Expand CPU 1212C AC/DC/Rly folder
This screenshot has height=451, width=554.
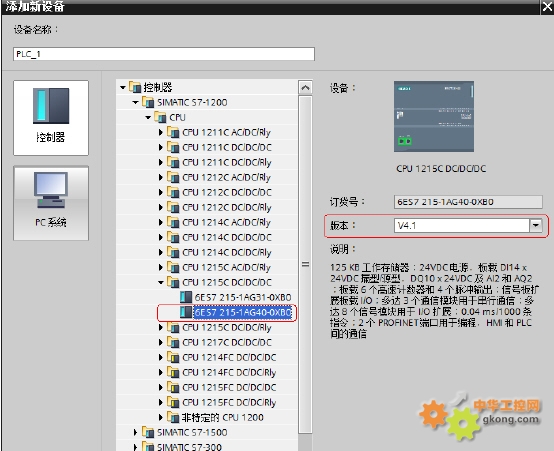(161, 177)
